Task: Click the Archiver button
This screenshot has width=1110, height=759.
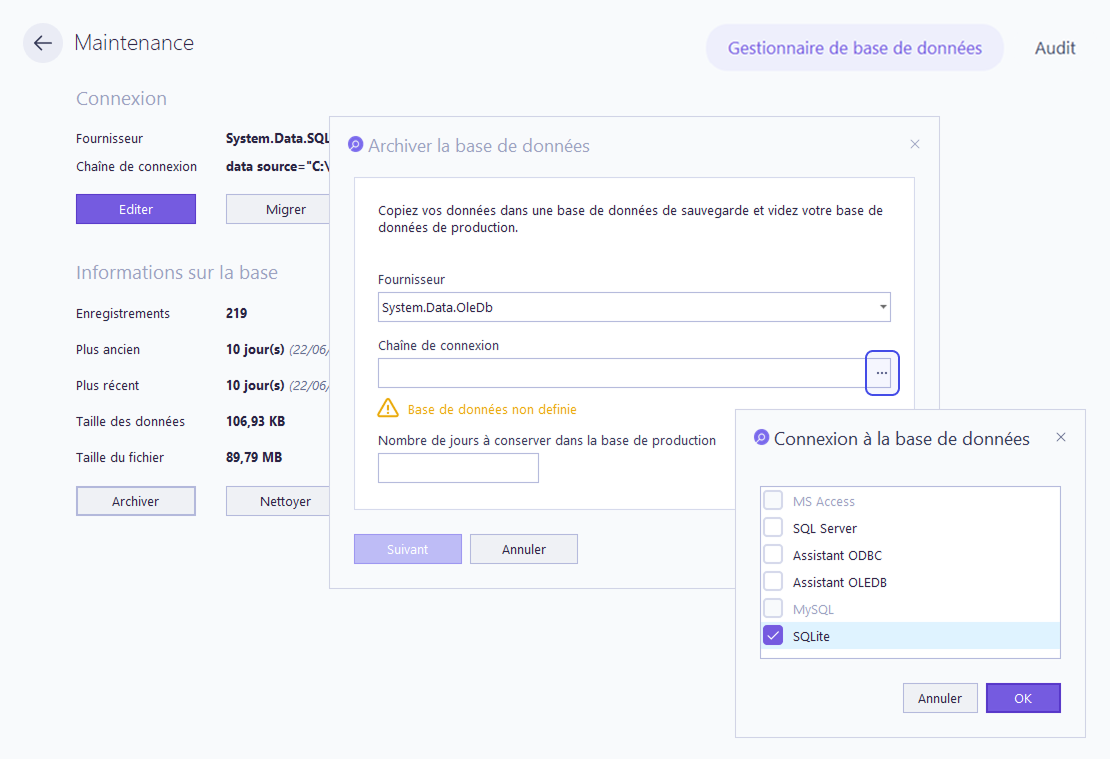Action: pyautogui.click(x=136, y=501)
